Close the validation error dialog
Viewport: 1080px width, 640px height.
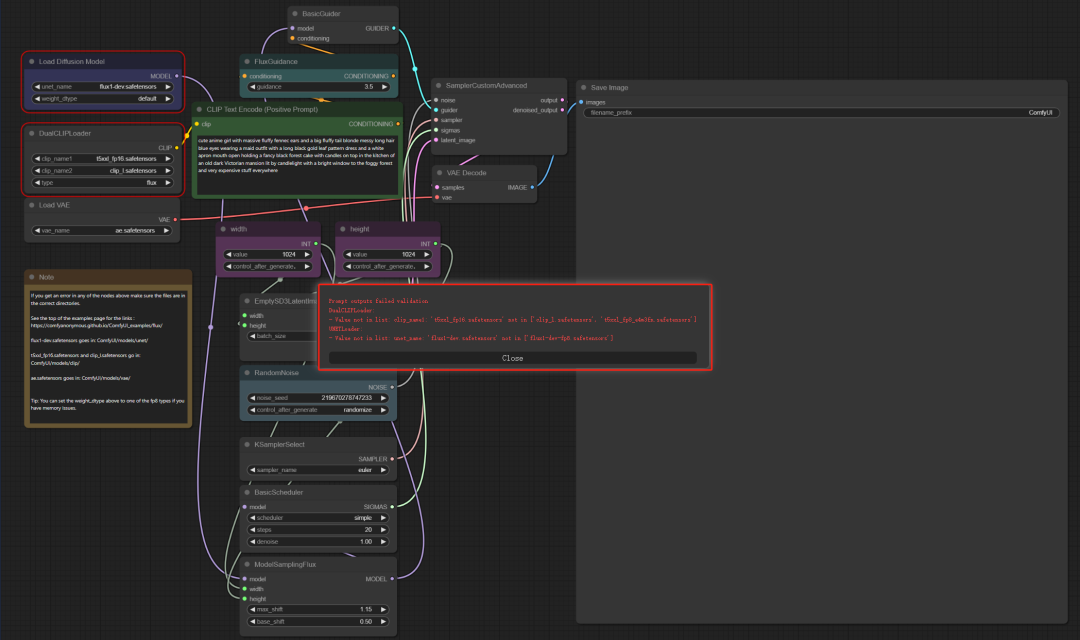pos(512,358)
